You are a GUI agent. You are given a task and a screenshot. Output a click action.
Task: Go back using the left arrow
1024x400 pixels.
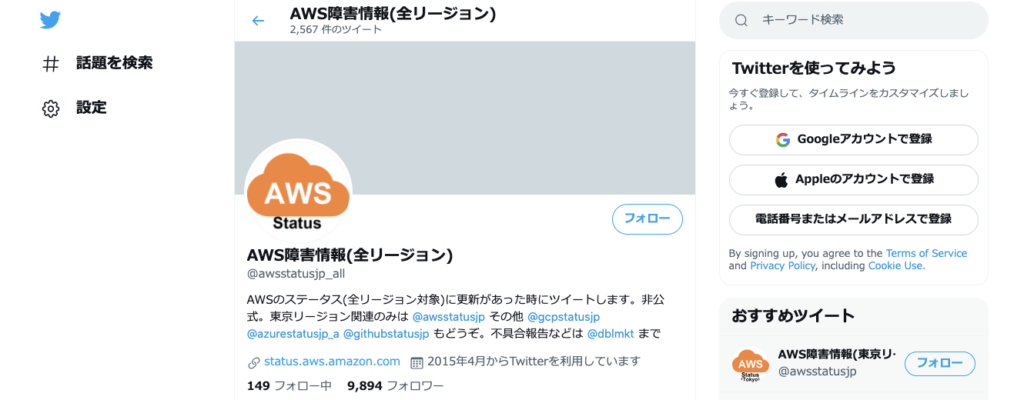[258, 21]
